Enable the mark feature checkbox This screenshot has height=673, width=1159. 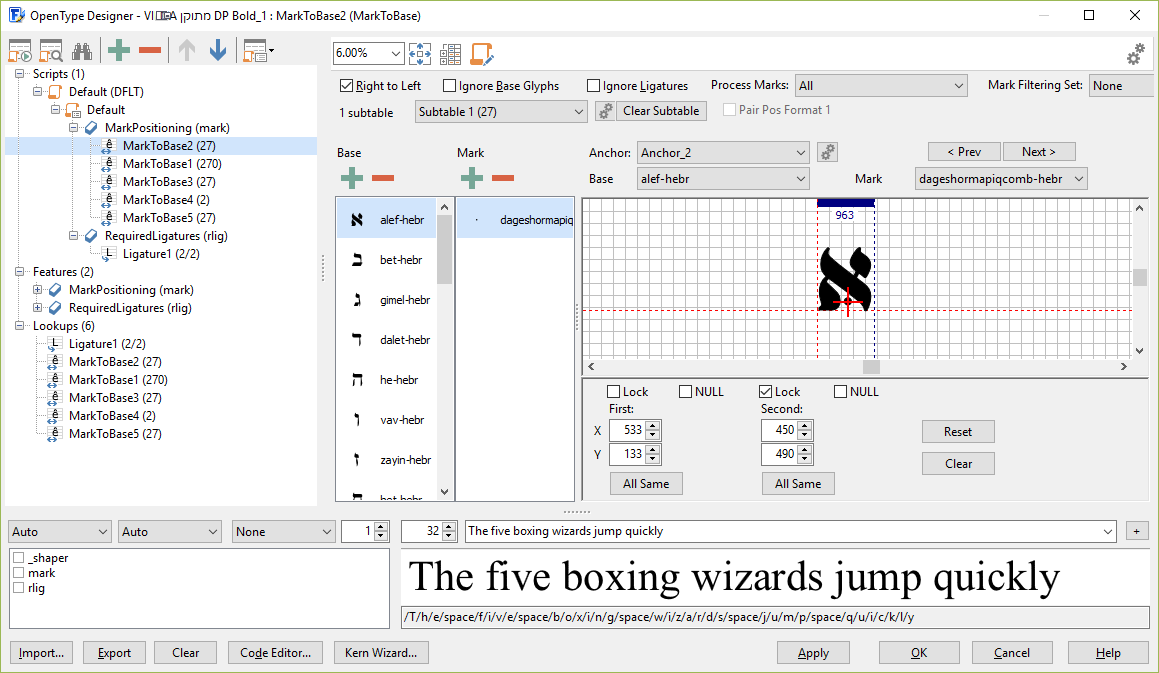[x=19, y=572]
